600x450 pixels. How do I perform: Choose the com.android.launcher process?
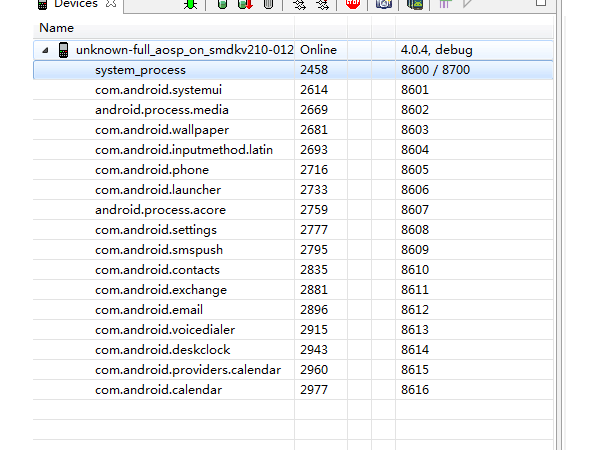158,190
